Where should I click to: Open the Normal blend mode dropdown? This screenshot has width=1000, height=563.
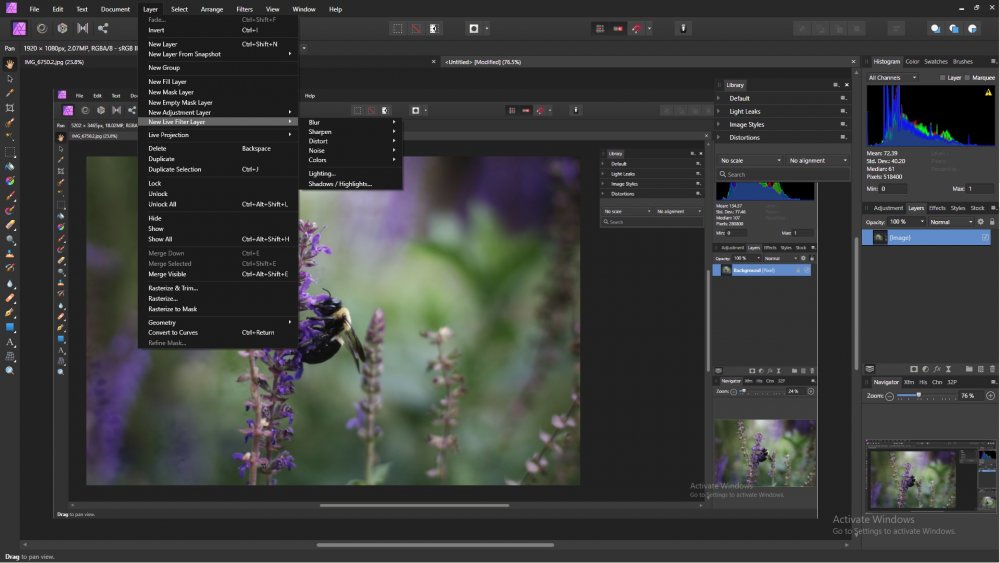tap(950, 221)
